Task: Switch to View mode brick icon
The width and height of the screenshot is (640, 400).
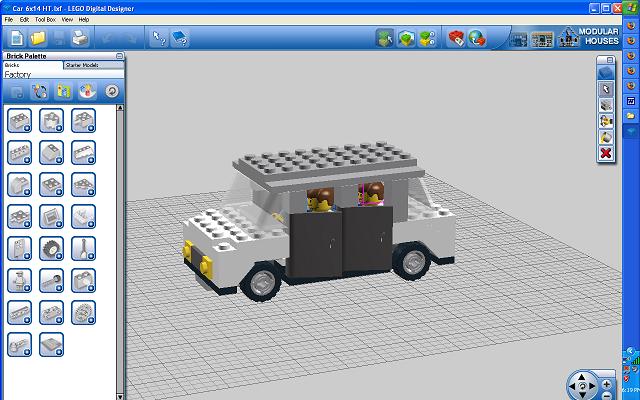Action: (406, 38)
